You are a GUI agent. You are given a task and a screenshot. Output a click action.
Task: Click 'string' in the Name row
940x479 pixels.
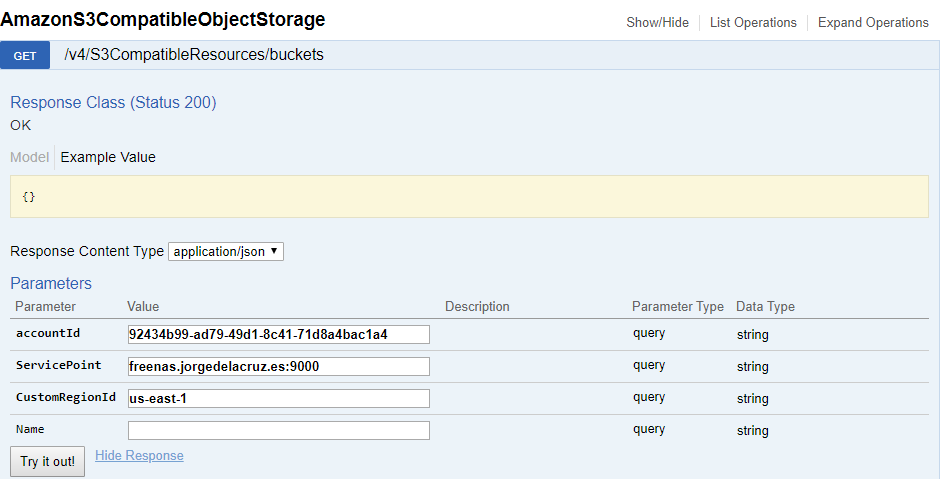pos(752,430)
